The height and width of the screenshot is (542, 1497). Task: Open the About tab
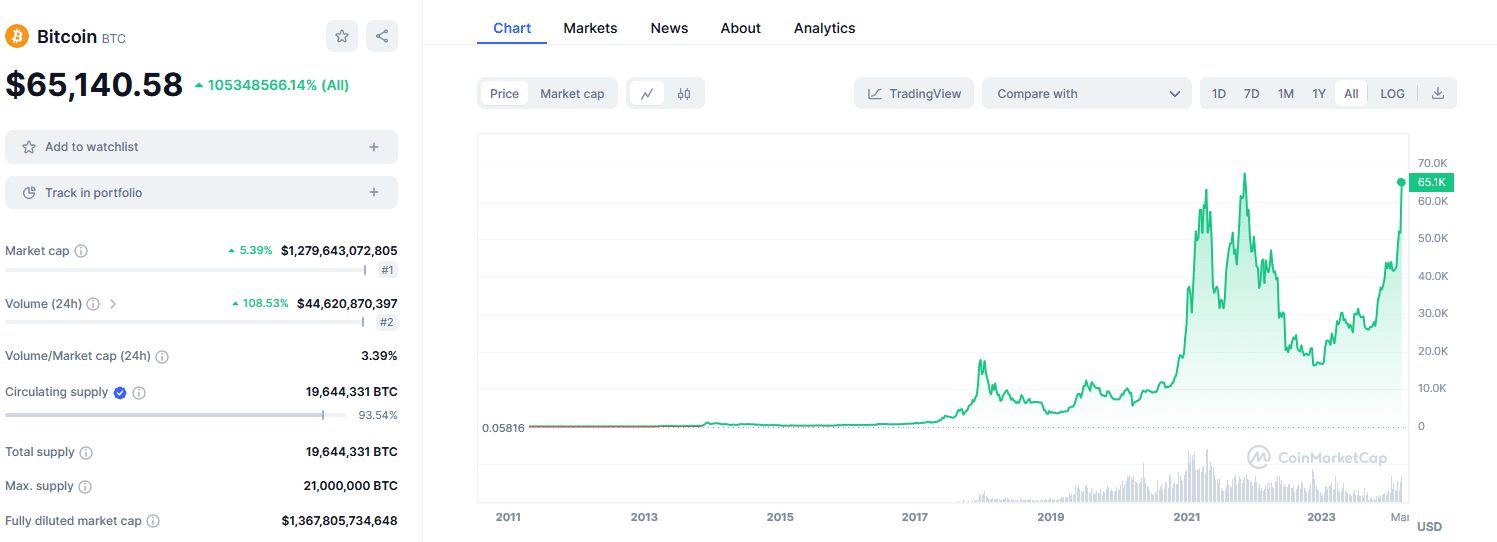tap(741, 28)
